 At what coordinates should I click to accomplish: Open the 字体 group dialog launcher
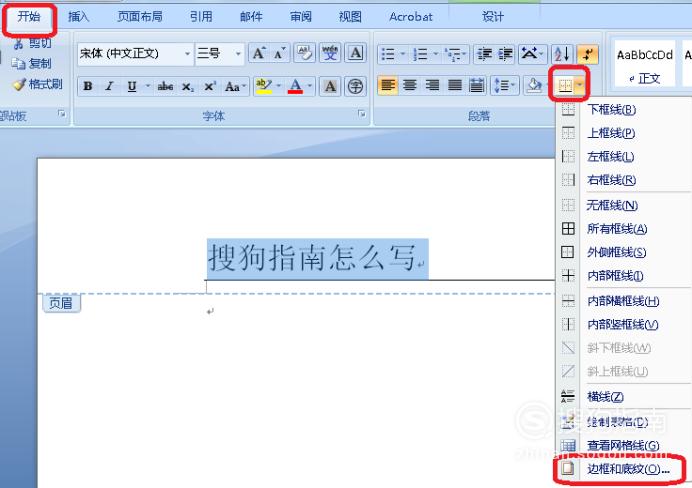[362, 114]
